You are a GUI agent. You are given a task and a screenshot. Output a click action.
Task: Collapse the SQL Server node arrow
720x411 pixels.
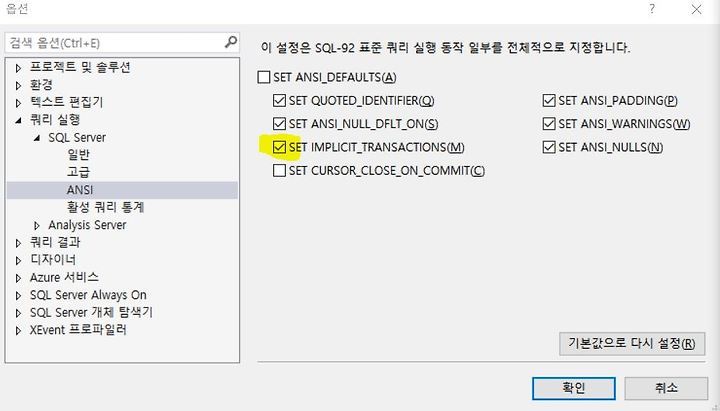tap(37, 138)
